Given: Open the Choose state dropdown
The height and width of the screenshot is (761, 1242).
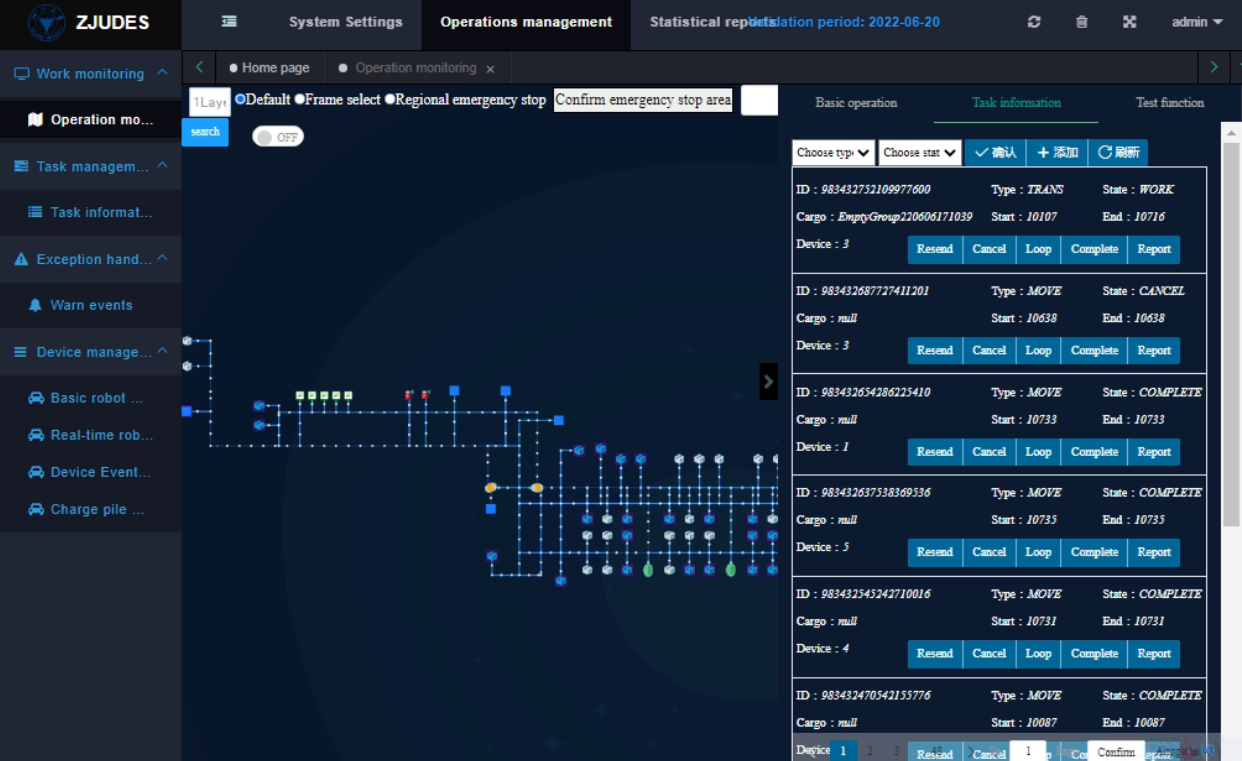Looking at the screenshot, I should pos(920,152).
